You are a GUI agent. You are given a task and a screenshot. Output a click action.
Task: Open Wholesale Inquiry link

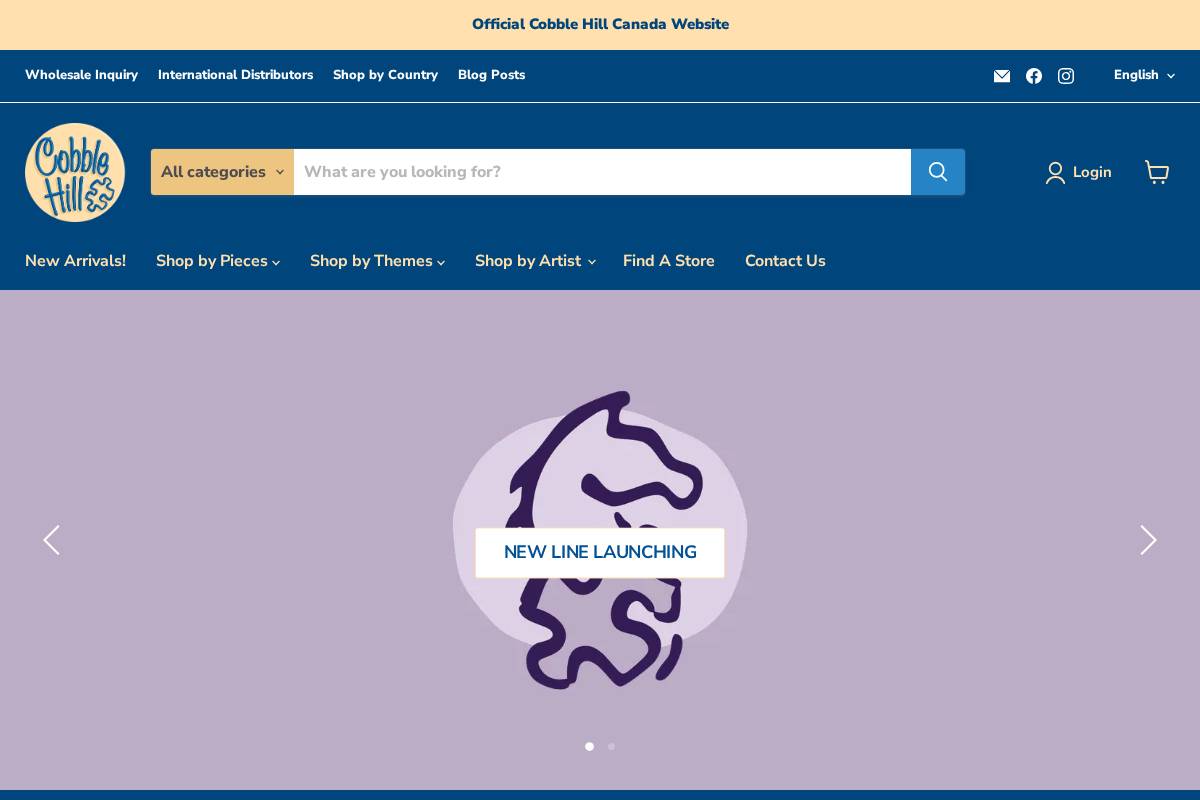click(x=81, y=75)
